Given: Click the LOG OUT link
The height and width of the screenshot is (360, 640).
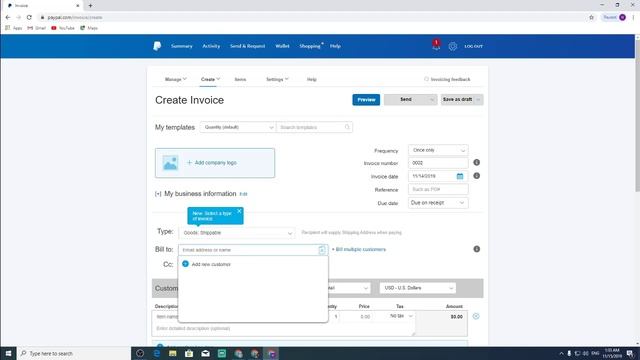Looking at the screenshot, I should click(x=473, y=47).
